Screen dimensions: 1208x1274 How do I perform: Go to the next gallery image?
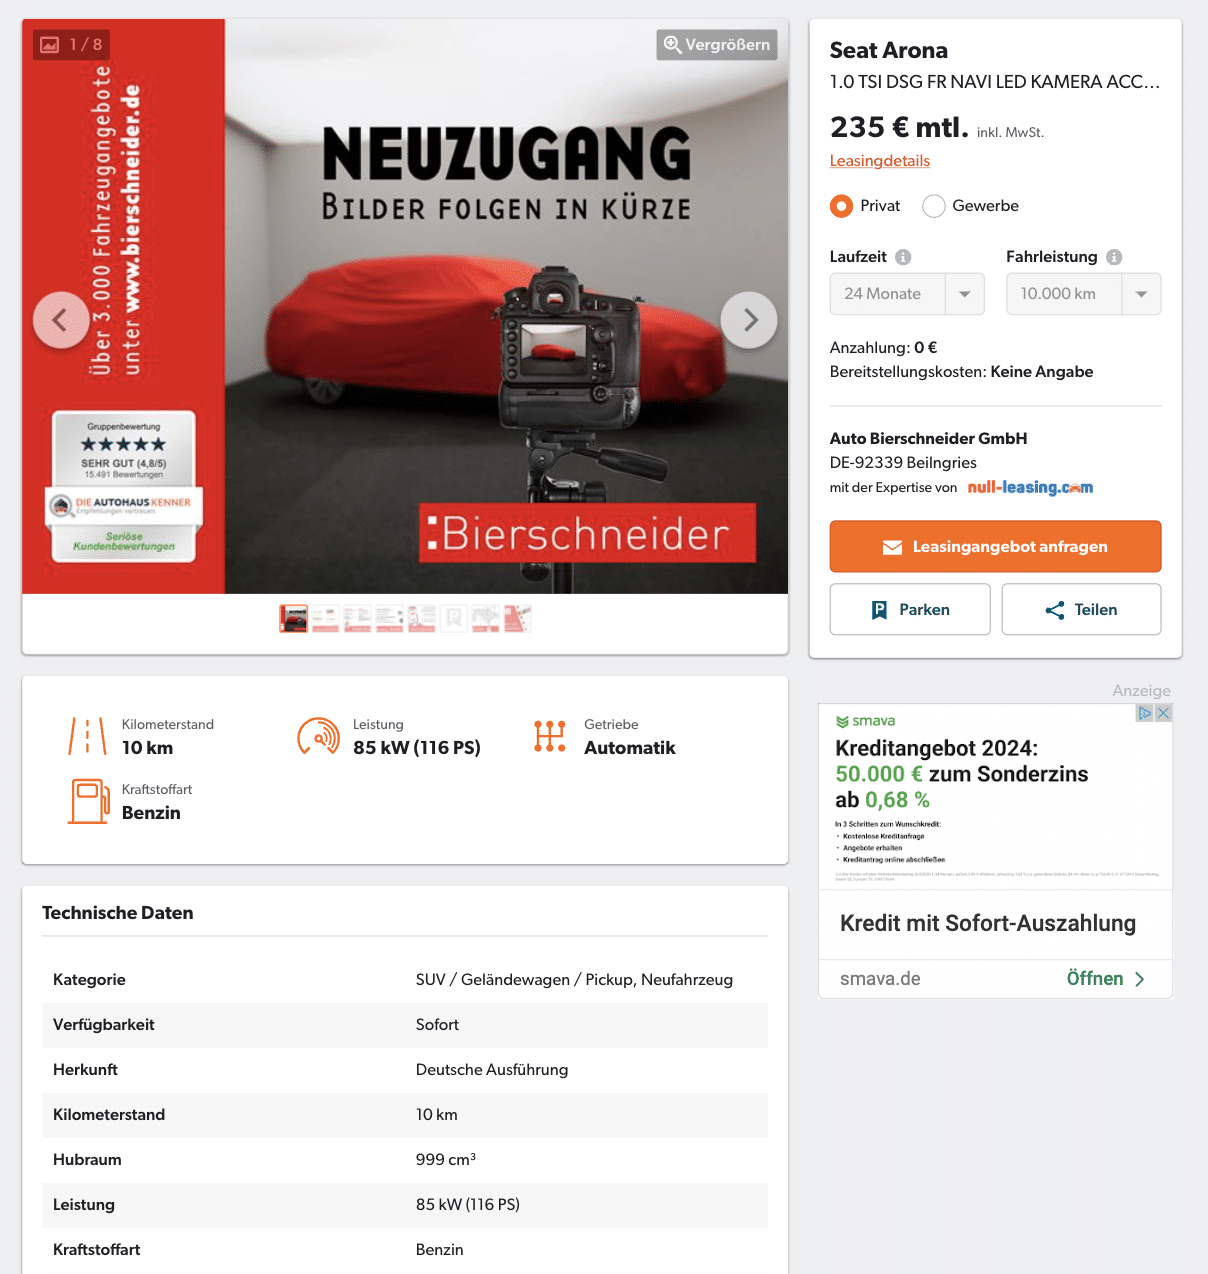point(749,320)
